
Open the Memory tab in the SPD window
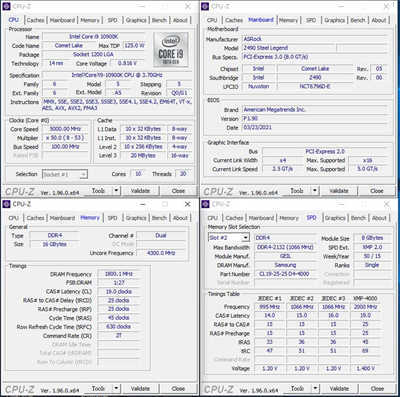[x=289, y=218]
